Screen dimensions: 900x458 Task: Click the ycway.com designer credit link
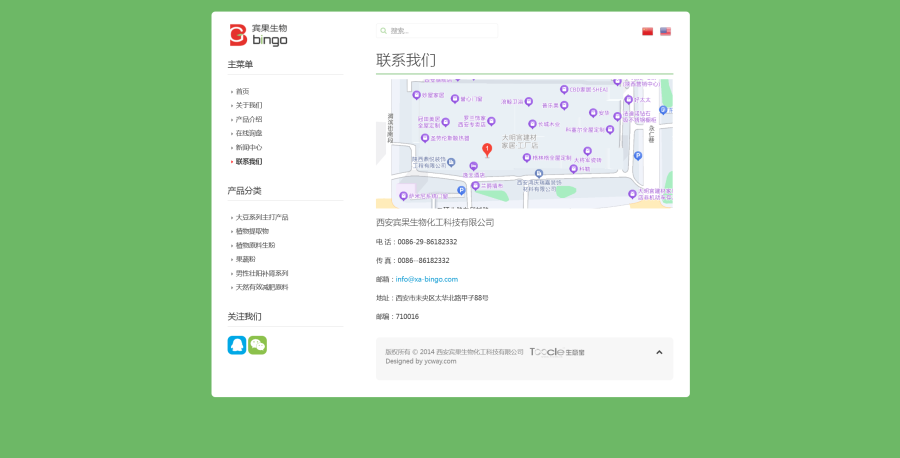440,362
